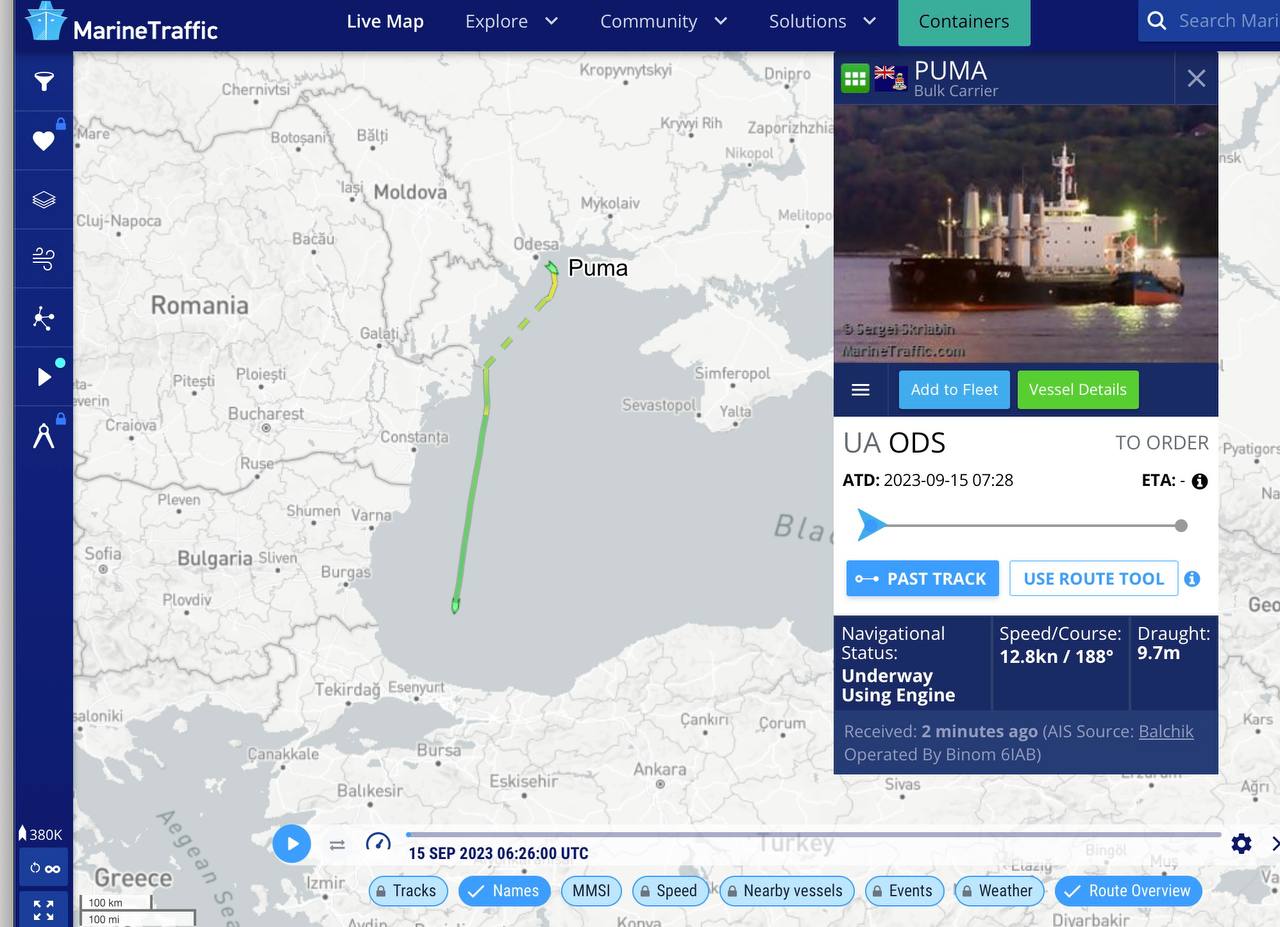1280x927 pixels.
Task: Select the distance measuring compass tool
Action: (x=43, y=436)
